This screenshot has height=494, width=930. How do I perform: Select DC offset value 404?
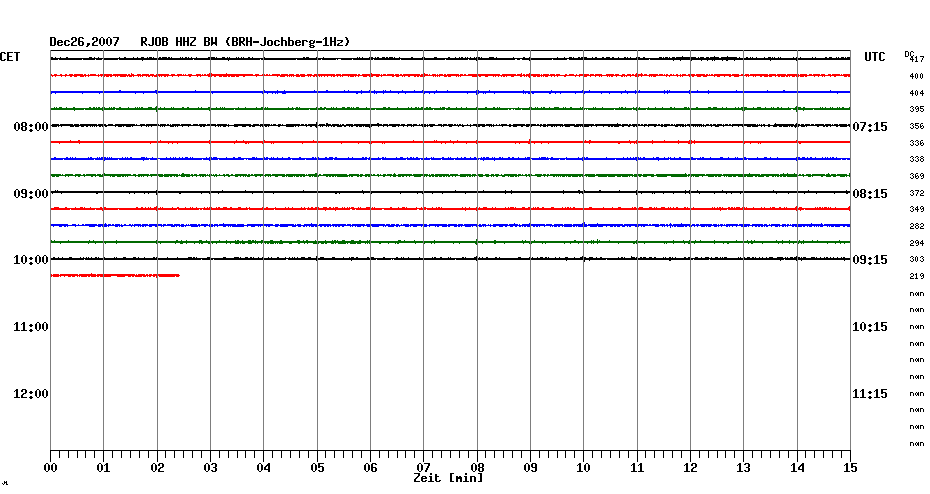[917, 93]
